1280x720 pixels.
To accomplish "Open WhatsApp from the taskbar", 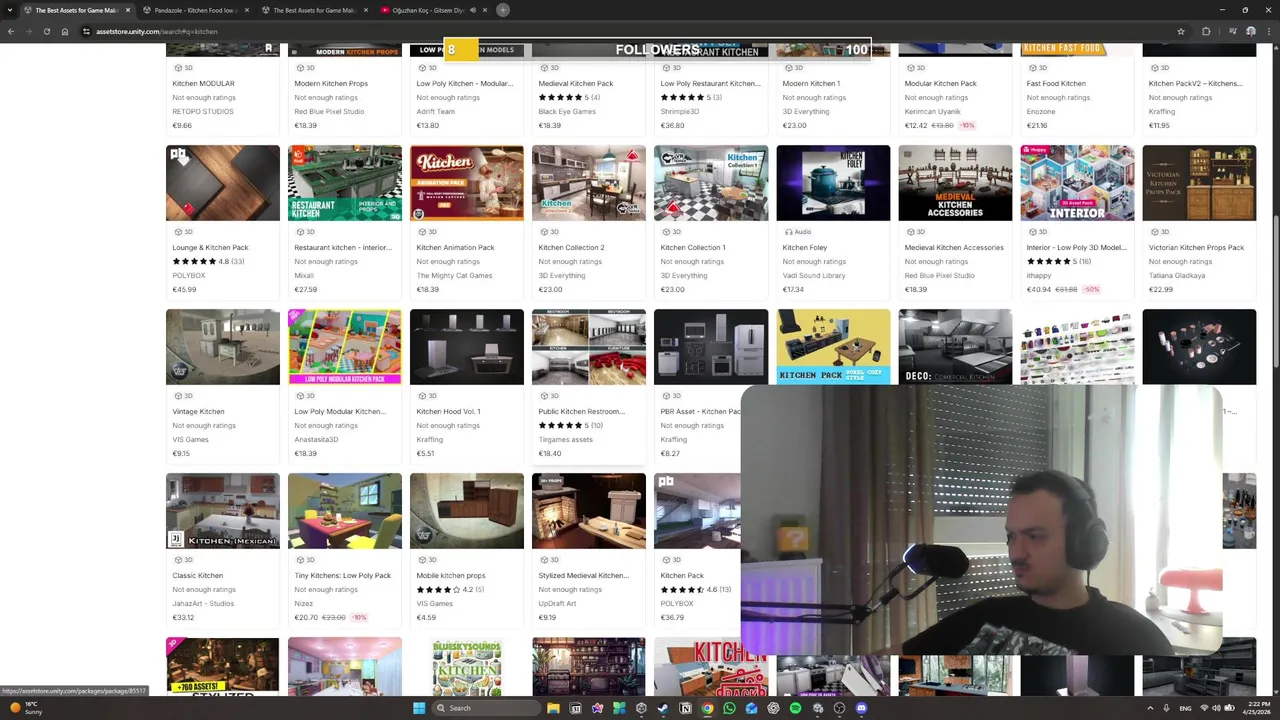I will (x=729, y=708).
